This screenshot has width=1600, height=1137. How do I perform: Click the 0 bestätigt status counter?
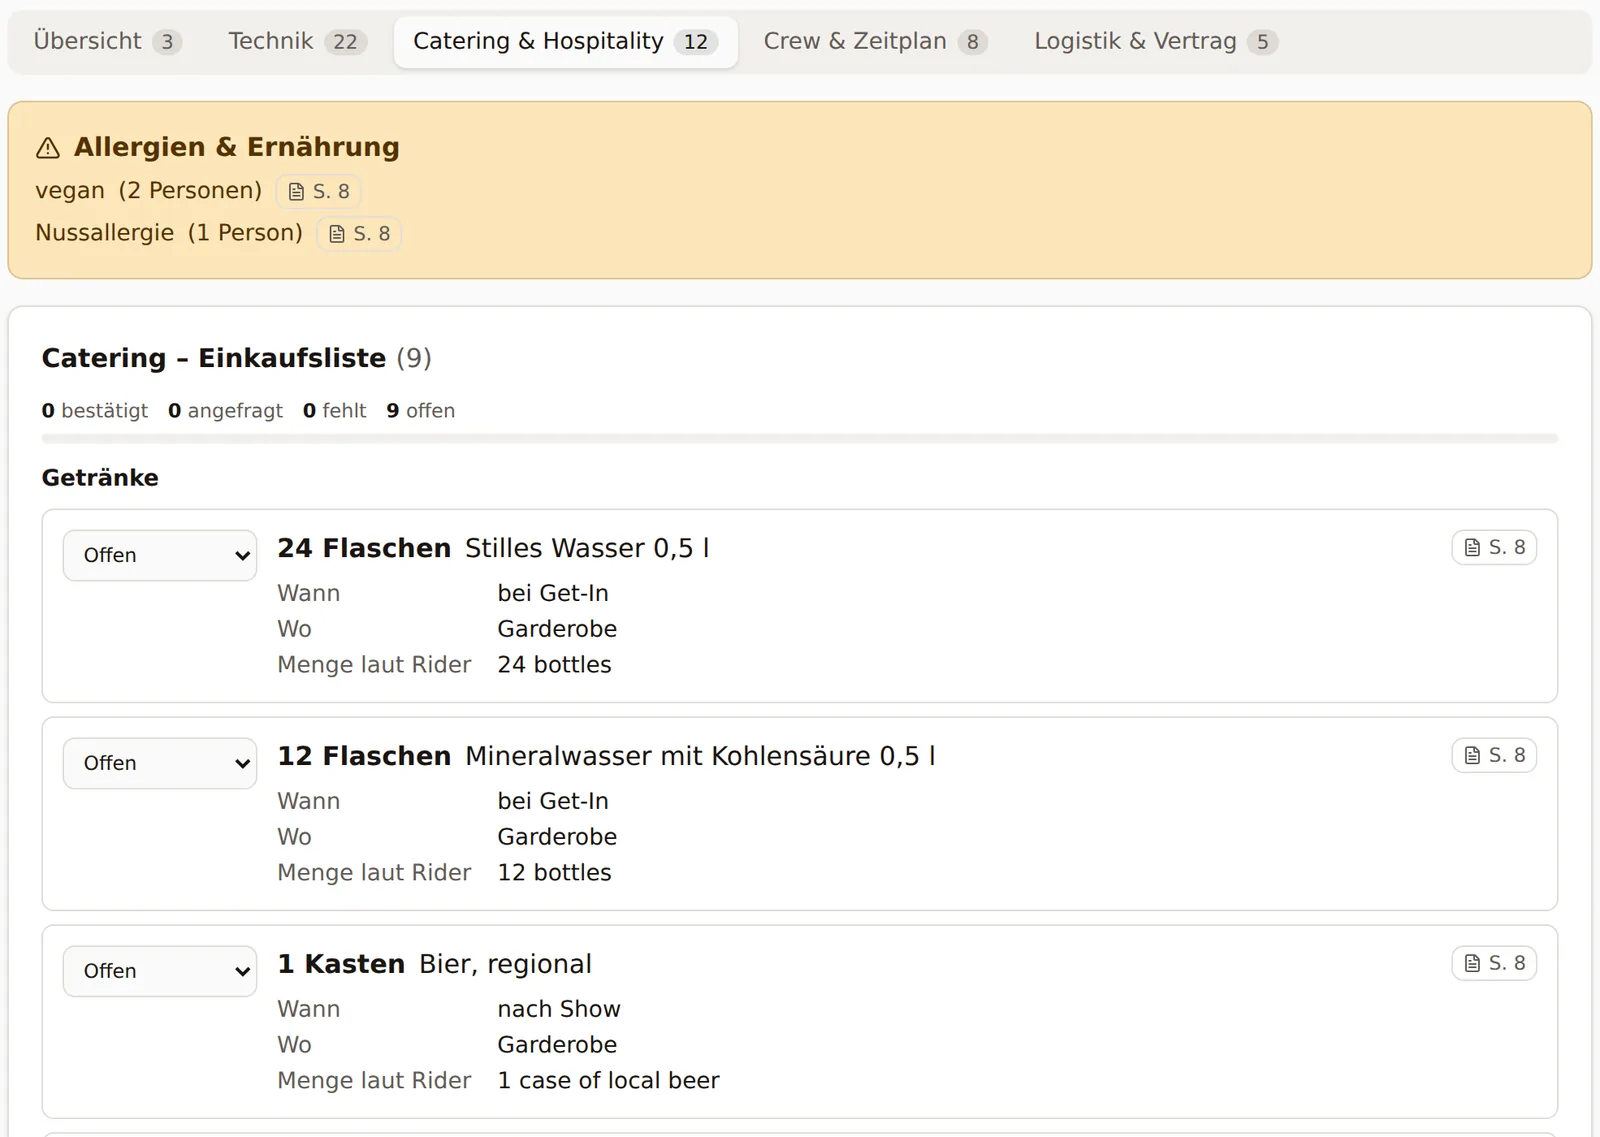(95, 411)
